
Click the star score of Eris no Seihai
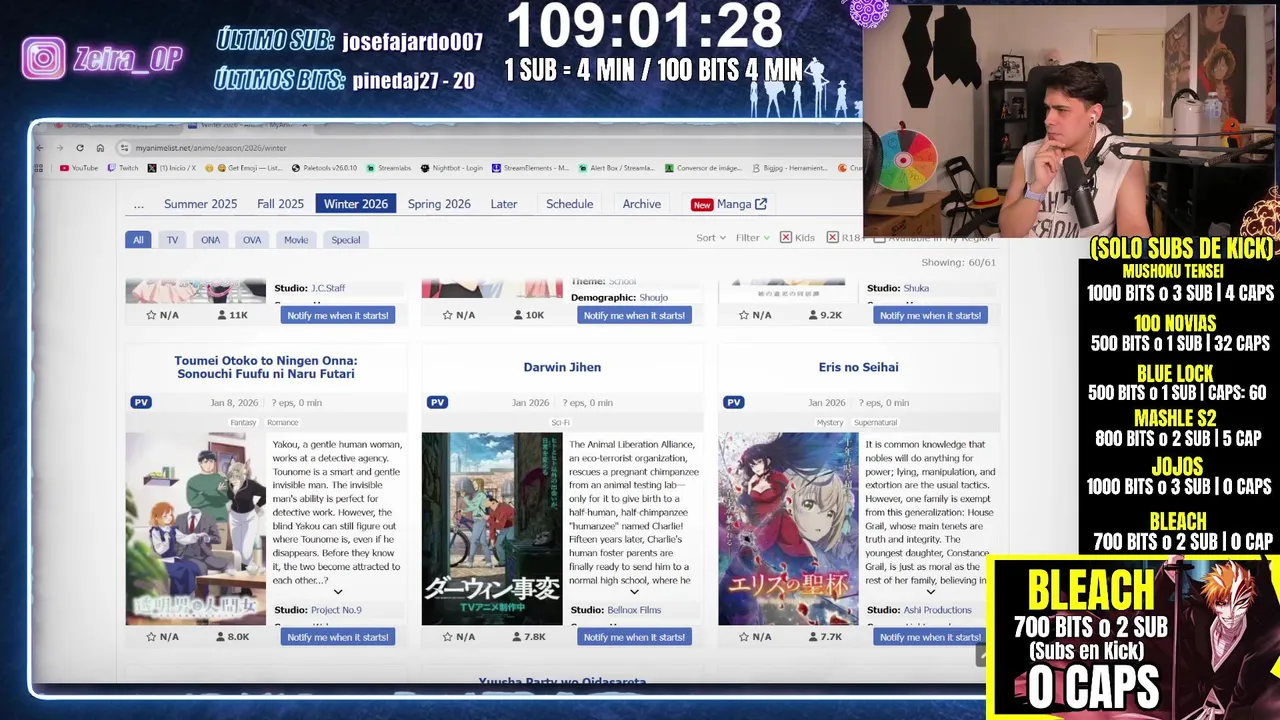point(756,637)
